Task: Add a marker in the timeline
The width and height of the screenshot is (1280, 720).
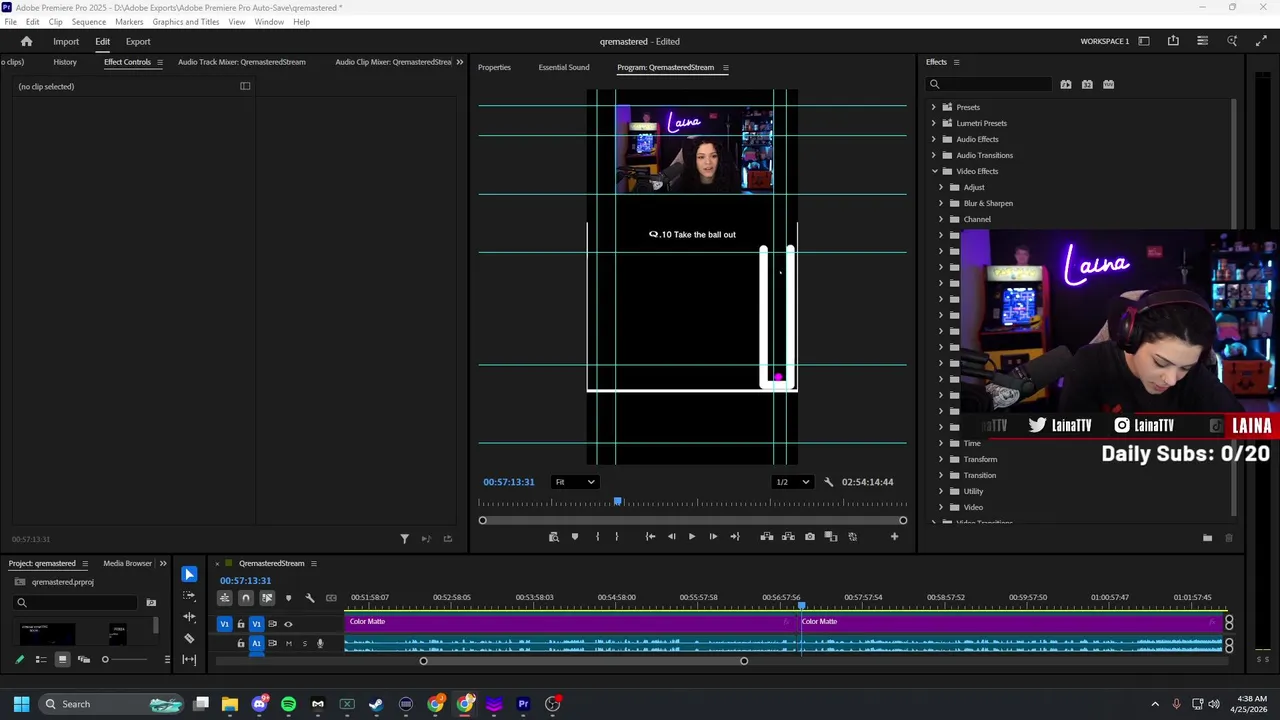Action: (x=288, y=598)
